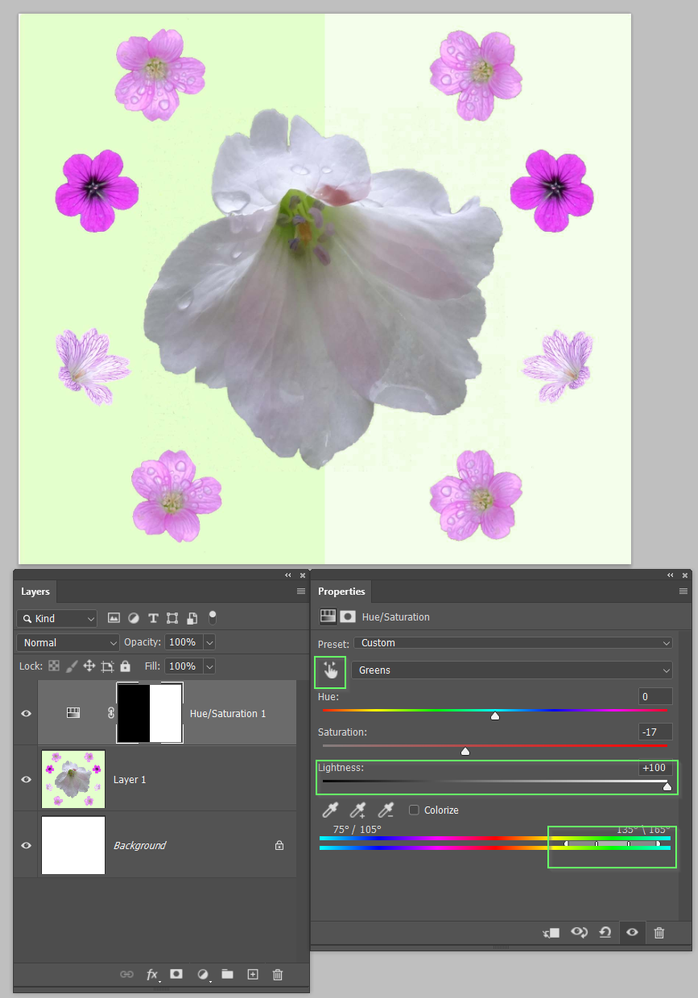Add a layer mask
This screenshot has height=998, width=698.
pos(176,974)
